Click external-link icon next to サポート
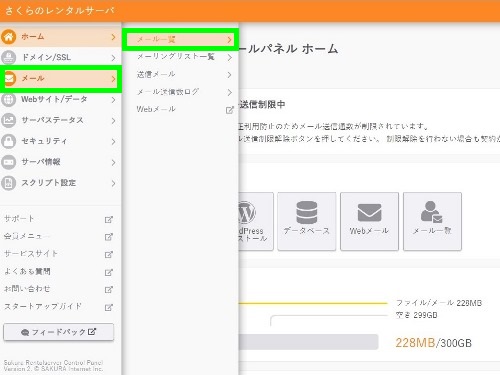Viewport: 500px width, 375px height. [x=109, y=219]
